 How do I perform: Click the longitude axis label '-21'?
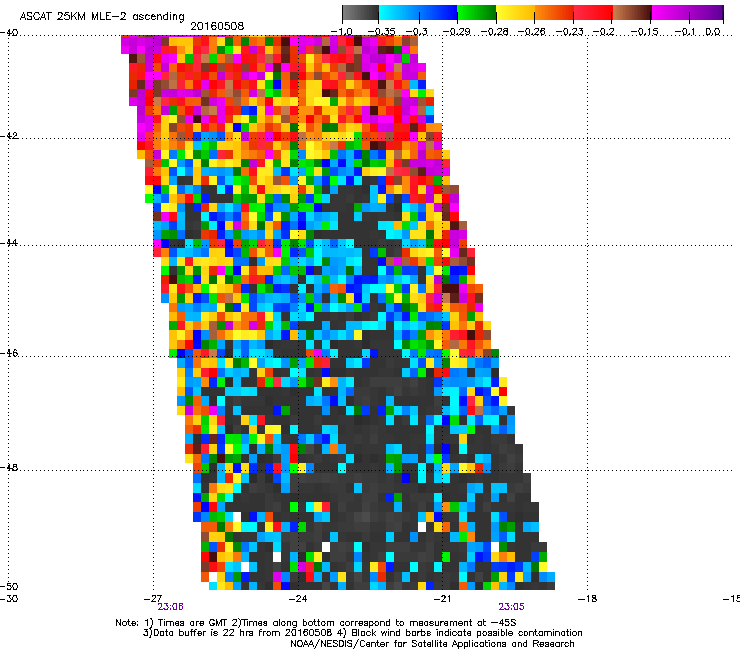442,599
